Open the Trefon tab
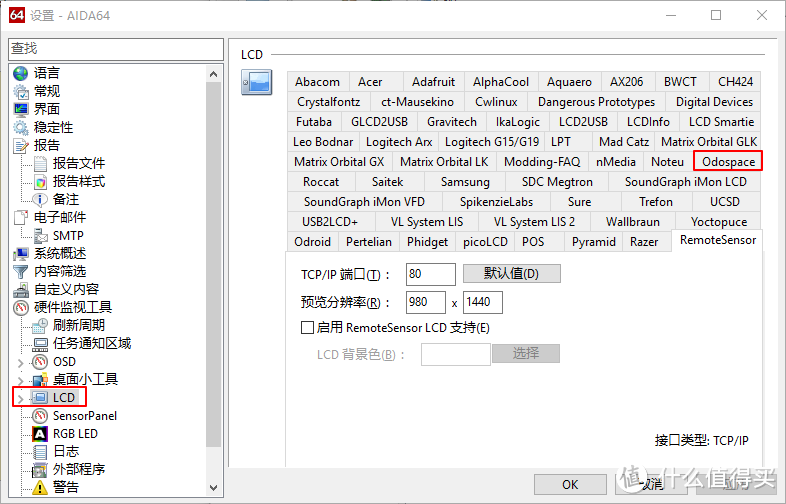Viewport: 786px width, 504px height. point(656,202)
